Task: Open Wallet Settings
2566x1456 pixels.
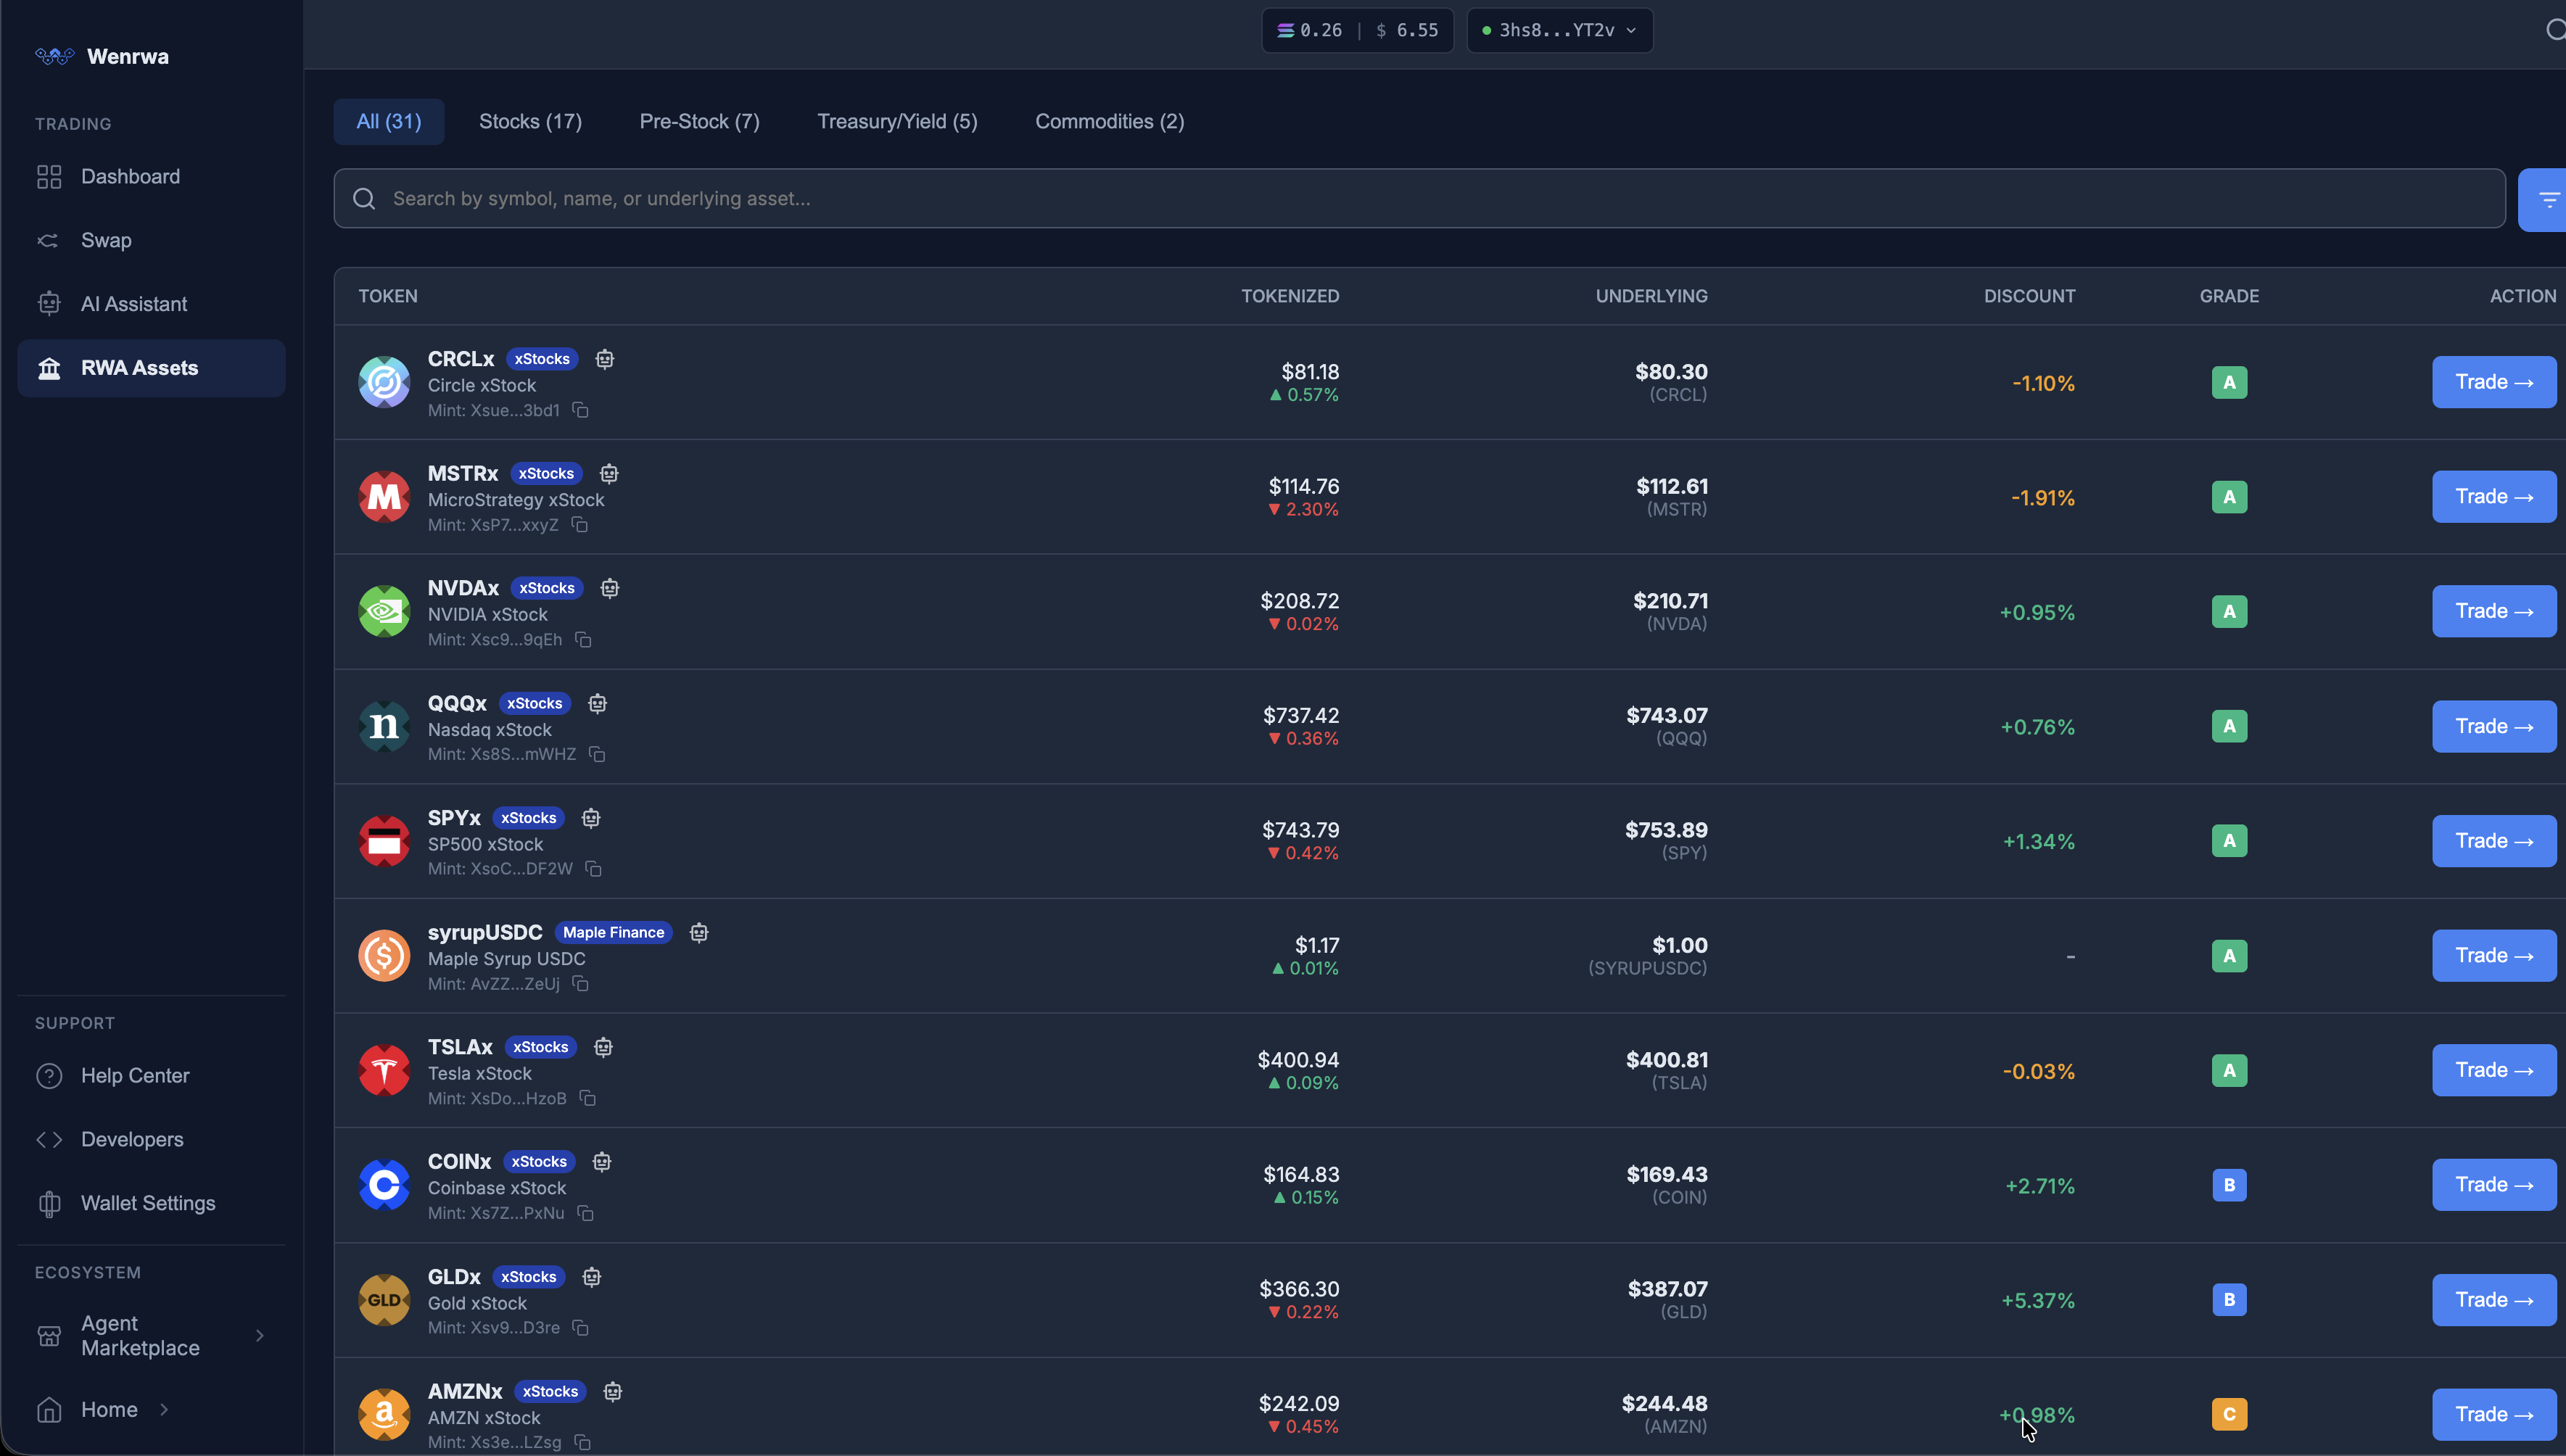Action: (151, 1204)
